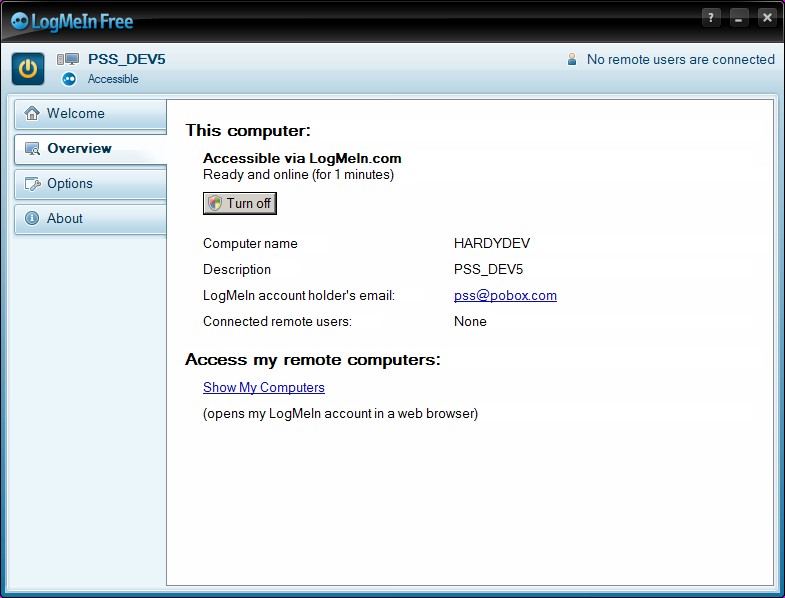Close the LogMeIn Free window

(x=767, y=18)
